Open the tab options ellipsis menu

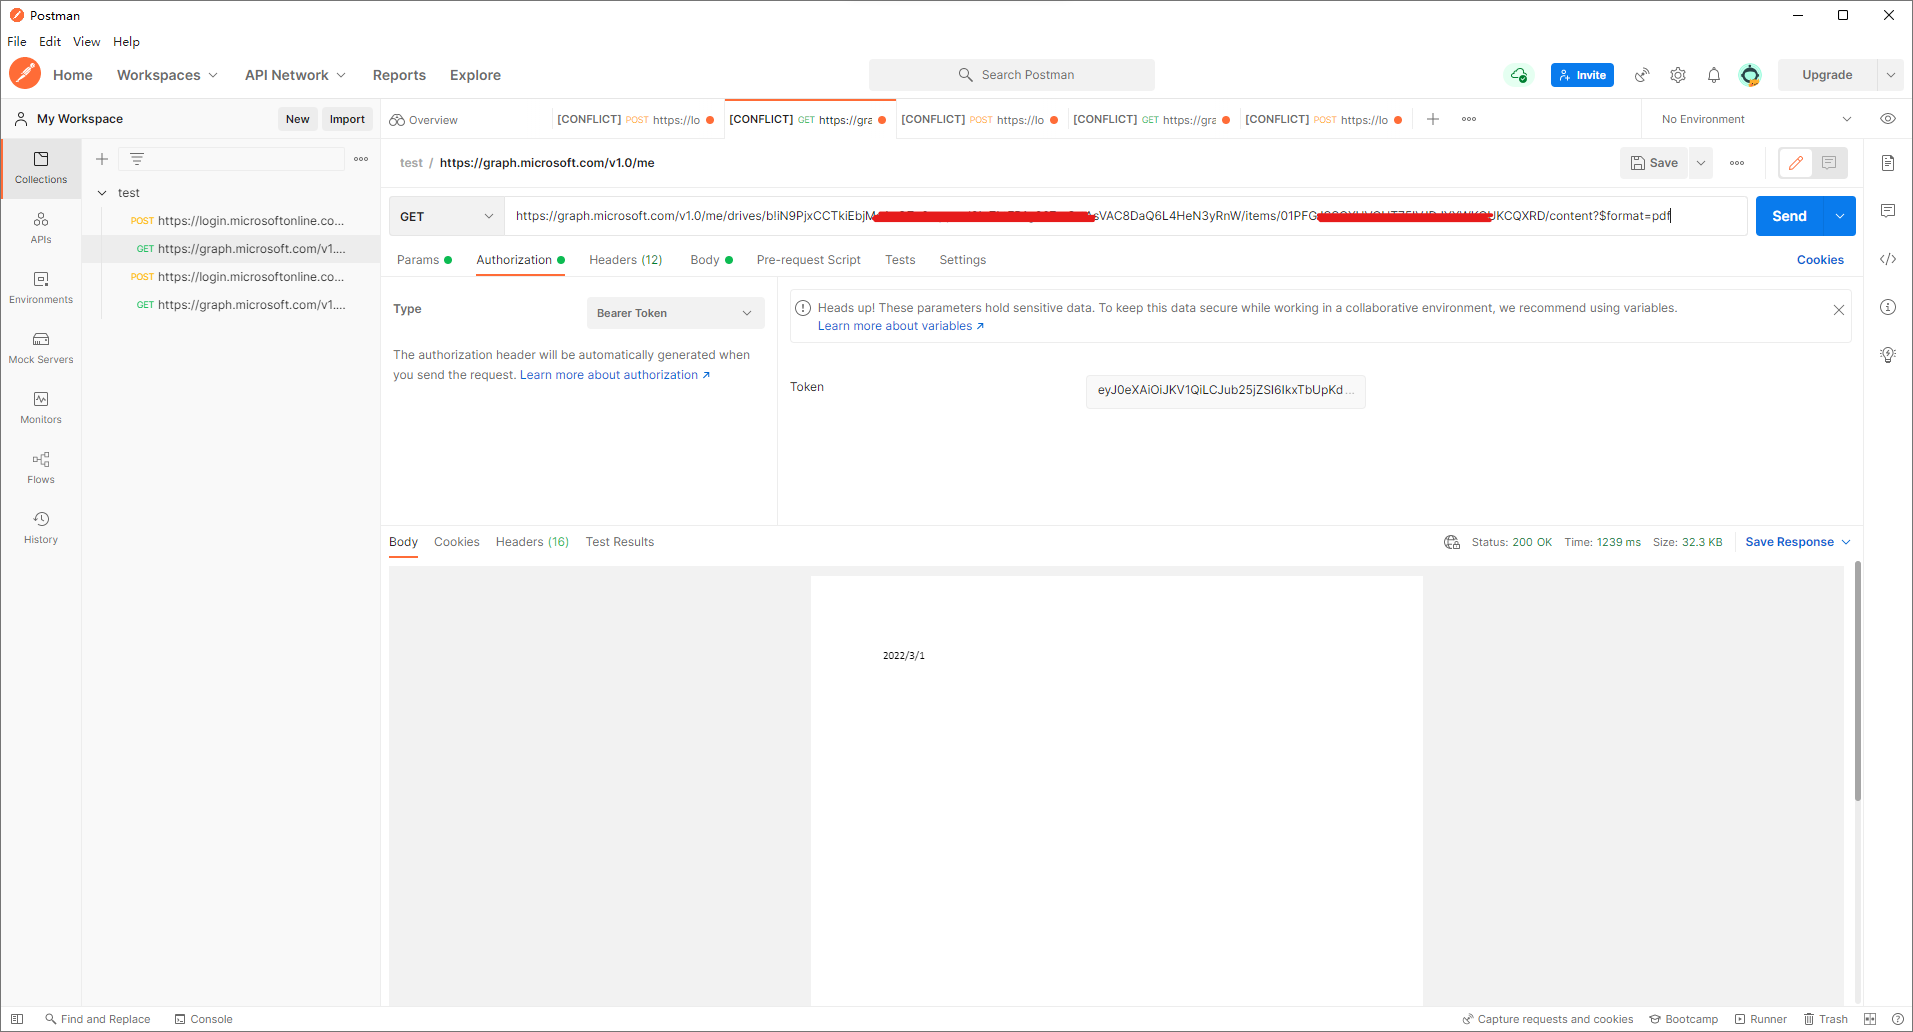pos(1469,119)
